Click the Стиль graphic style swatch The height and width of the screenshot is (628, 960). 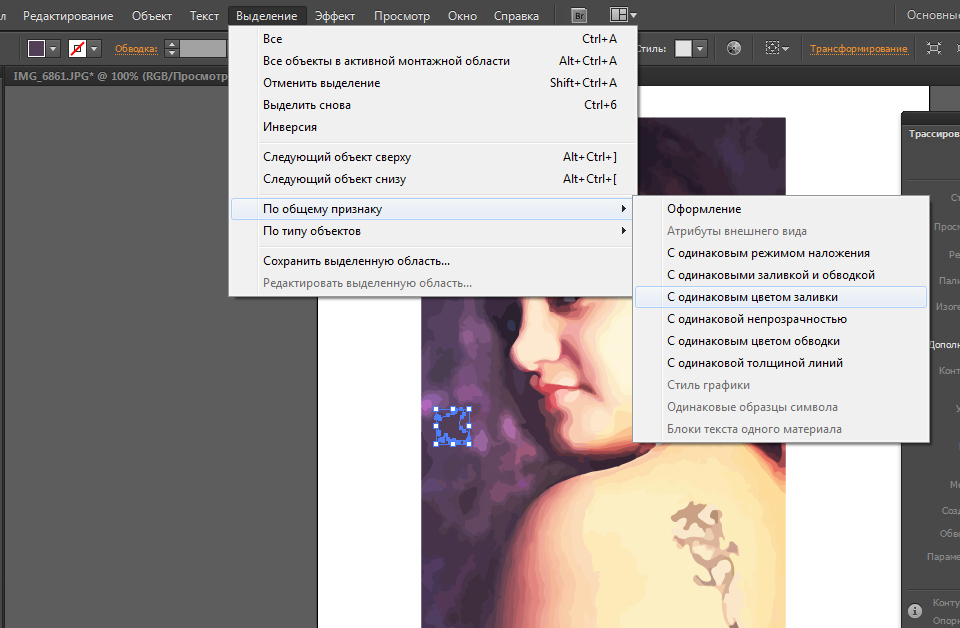683,48
